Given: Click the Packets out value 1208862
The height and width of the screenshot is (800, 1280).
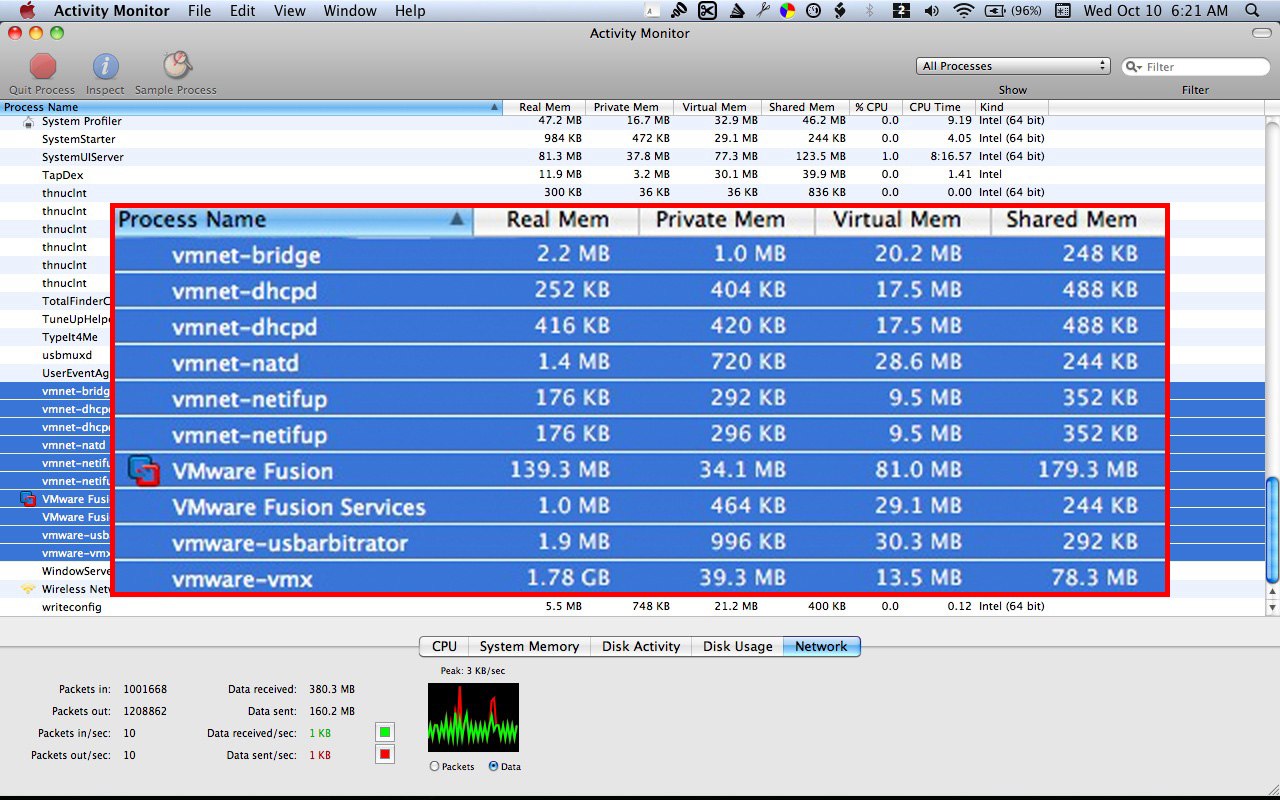Looking at the screenshot, I should click(x=145, y=711).
